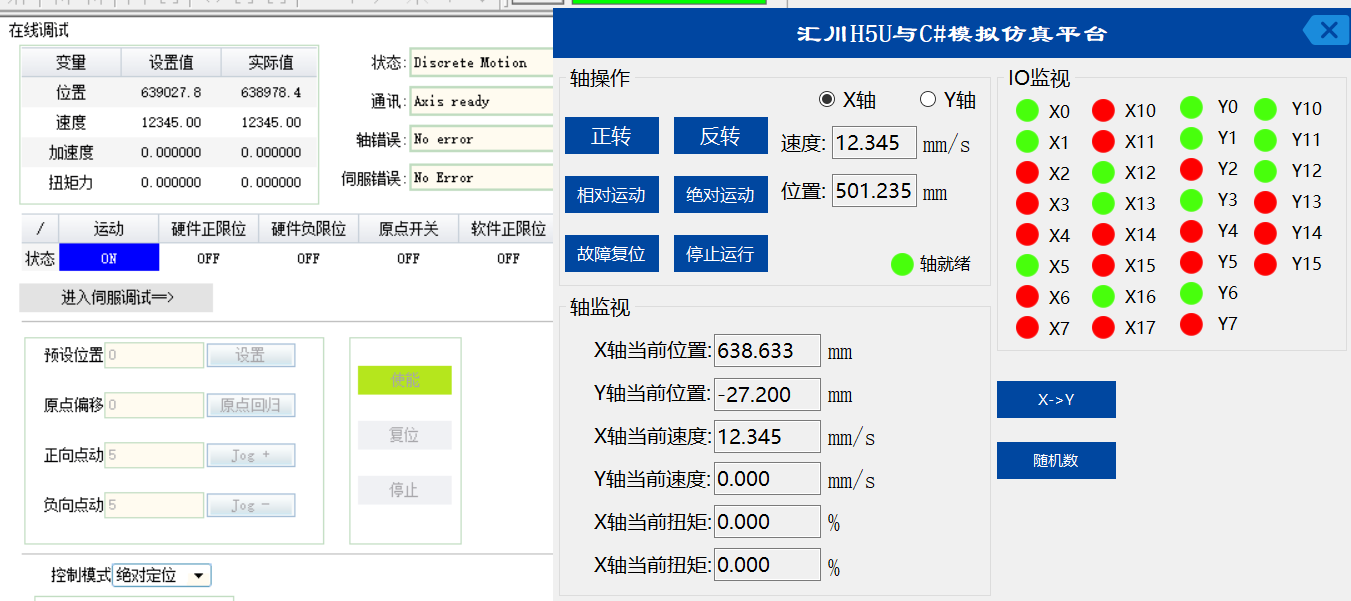Click the 位置 设置值 cell 639027.8

point(171,93)
